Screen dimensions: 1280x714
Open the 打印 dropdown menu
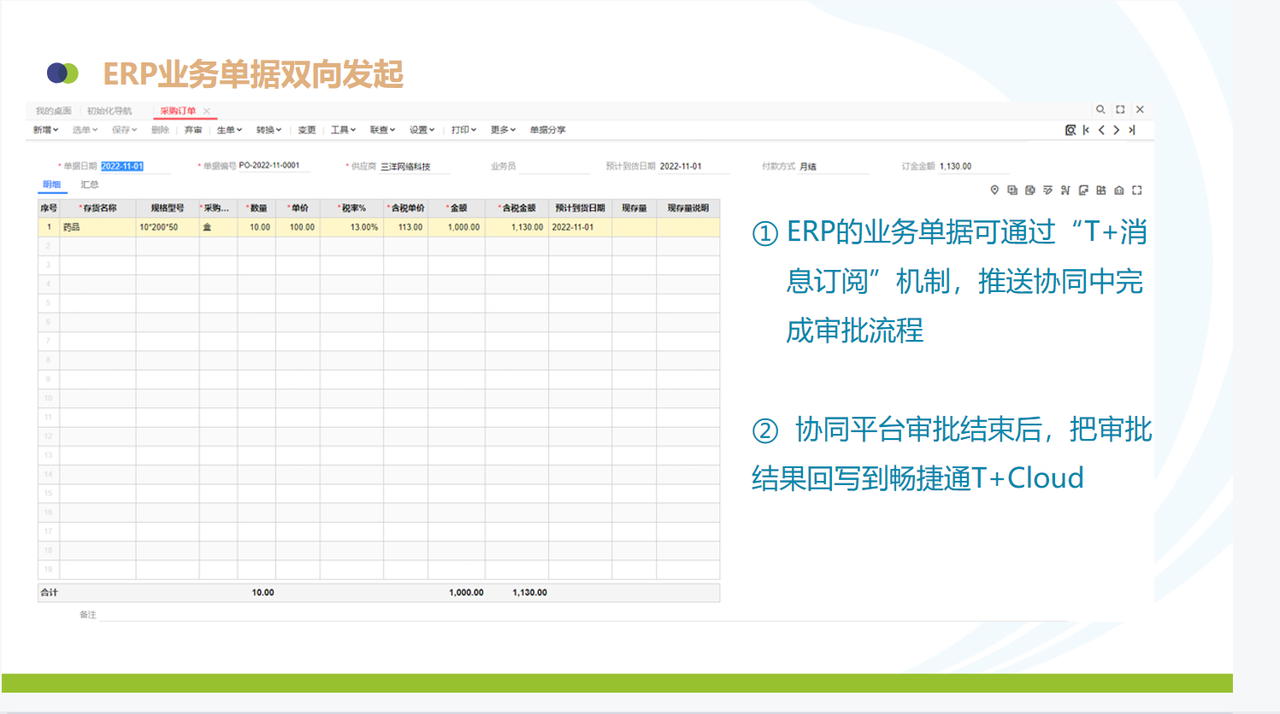click(464, 130)
